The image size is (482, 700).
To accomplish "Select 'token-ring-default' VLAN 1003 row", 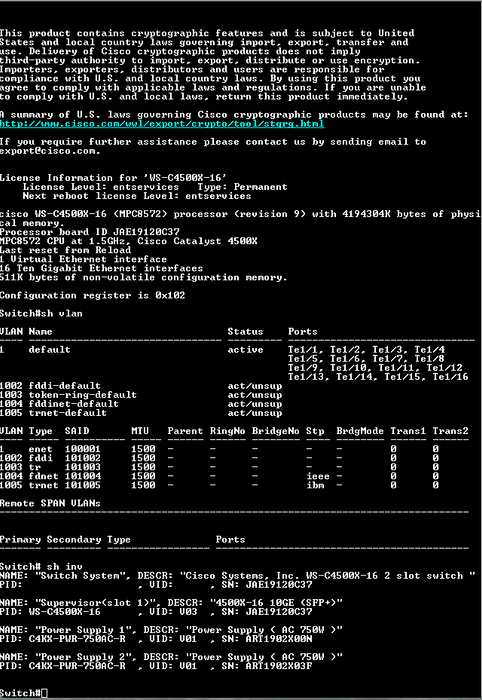I will [x=141, y=395].
